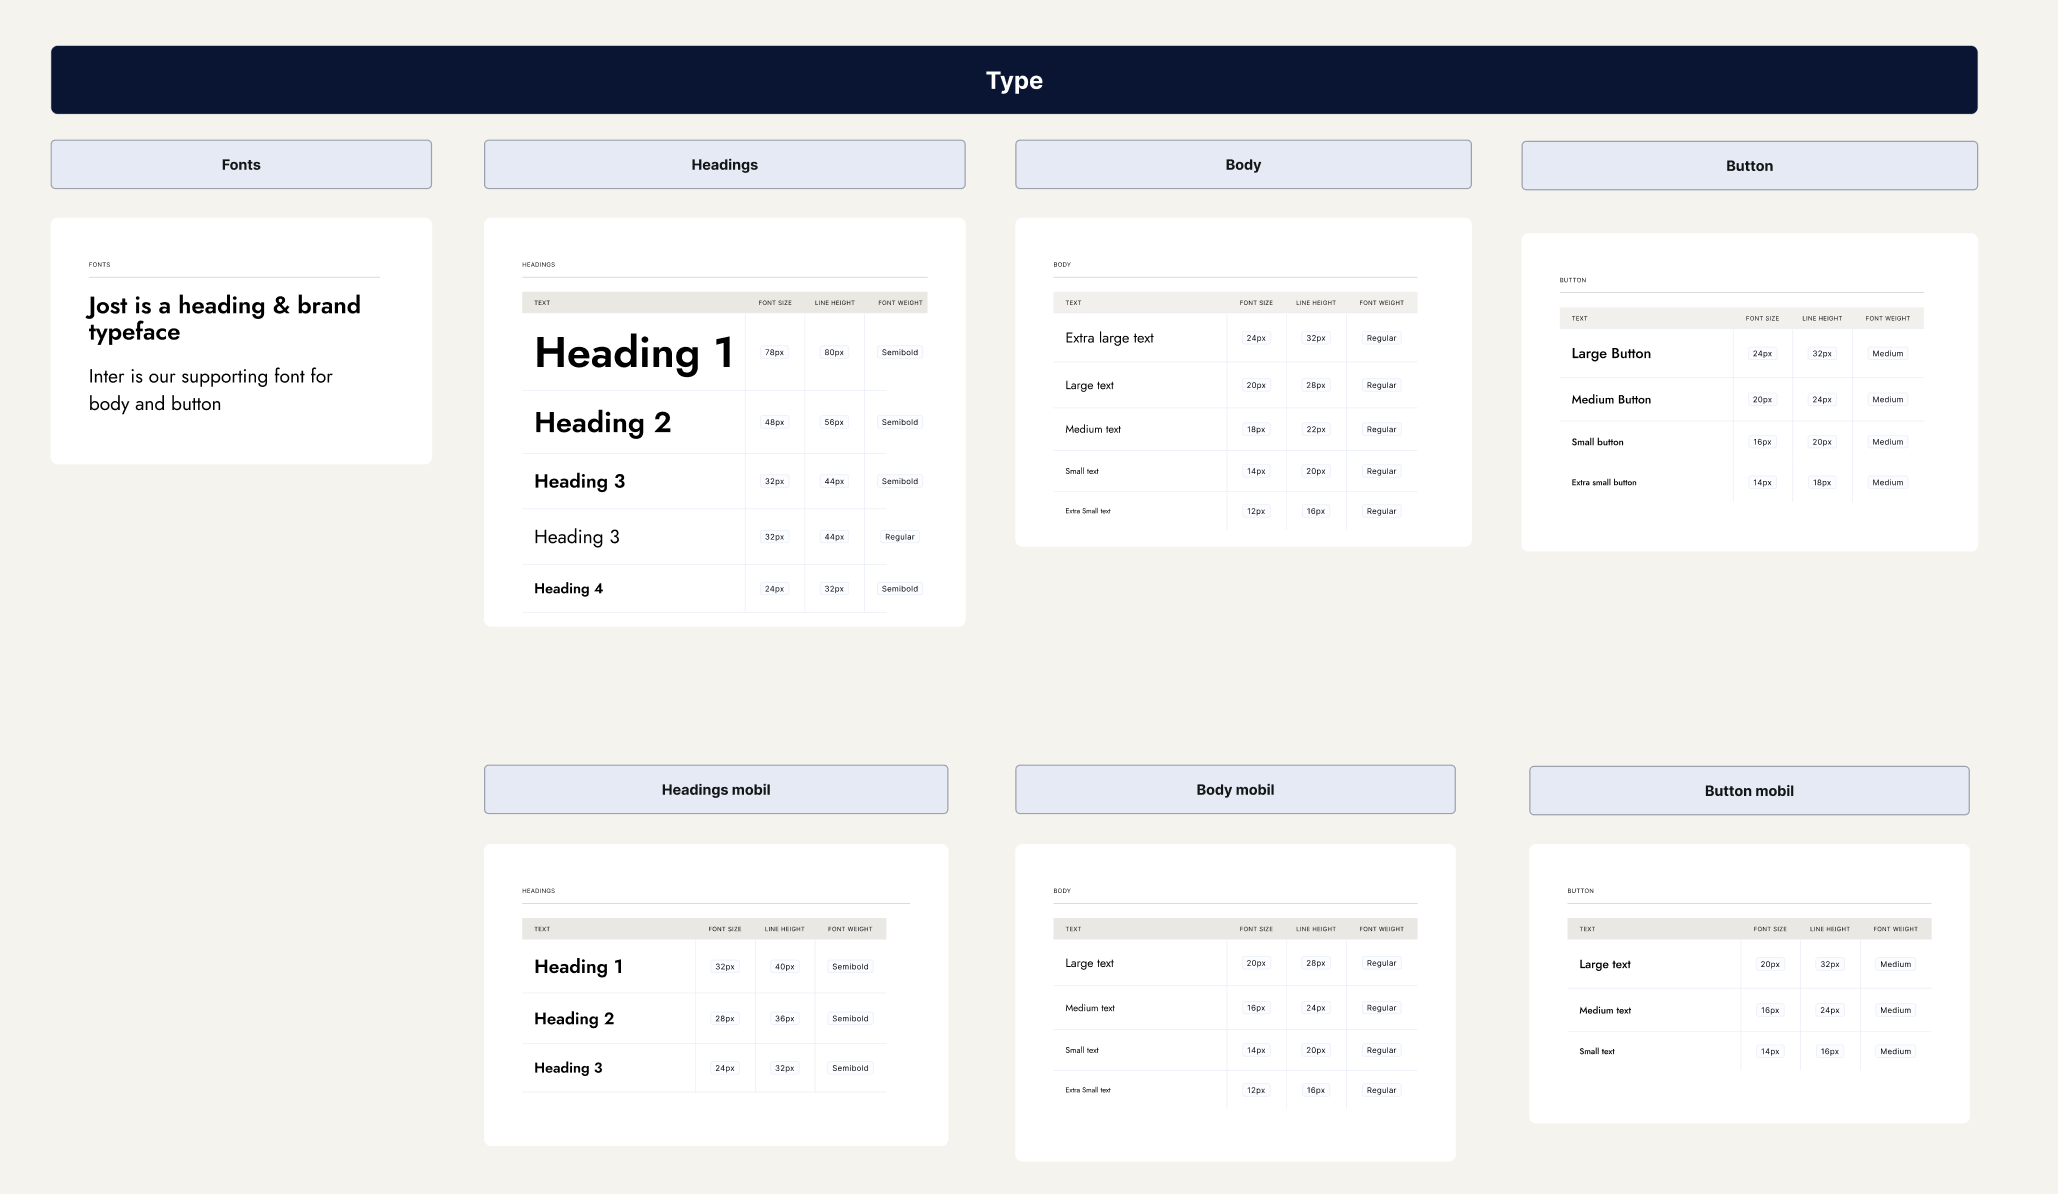Click the Extra small button sample
This screenshot has width=2058, height=1194.
[1603, 483]
